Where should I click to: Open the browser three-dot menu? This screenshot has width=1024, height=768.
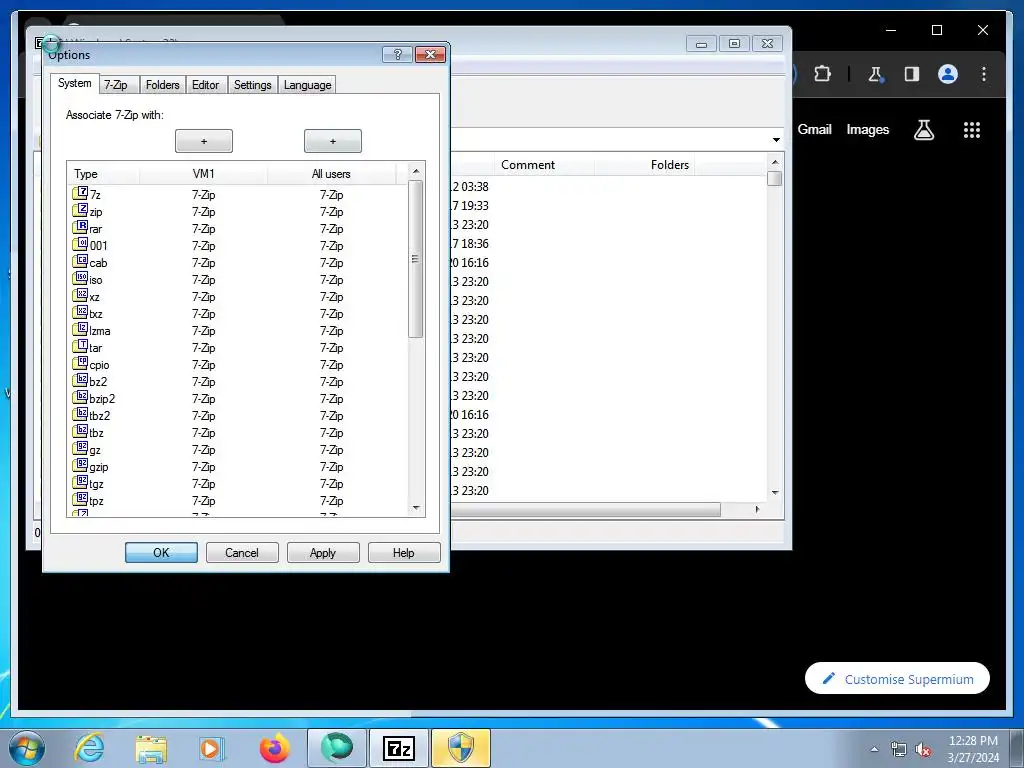984,74
